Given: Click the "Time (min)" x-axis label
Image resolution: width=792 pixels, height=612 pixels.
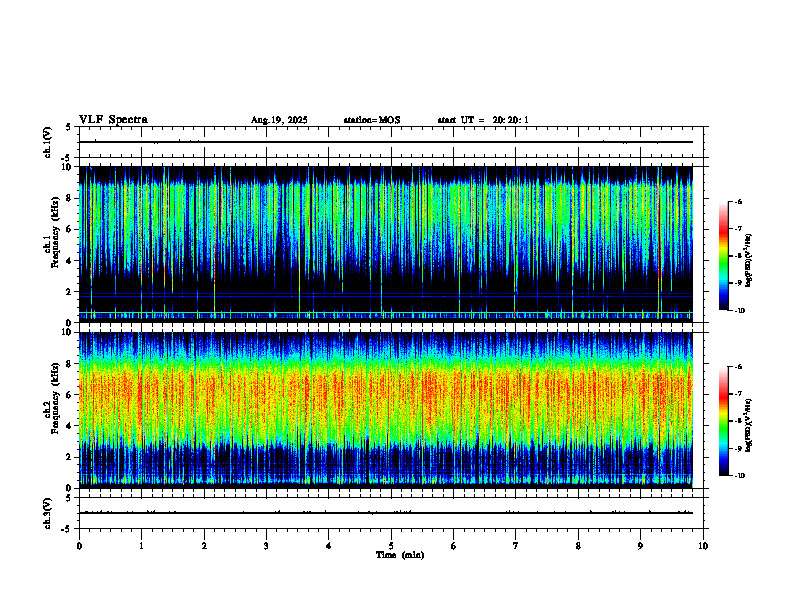Looking at the screenshot, I should [x=400, y=555].
